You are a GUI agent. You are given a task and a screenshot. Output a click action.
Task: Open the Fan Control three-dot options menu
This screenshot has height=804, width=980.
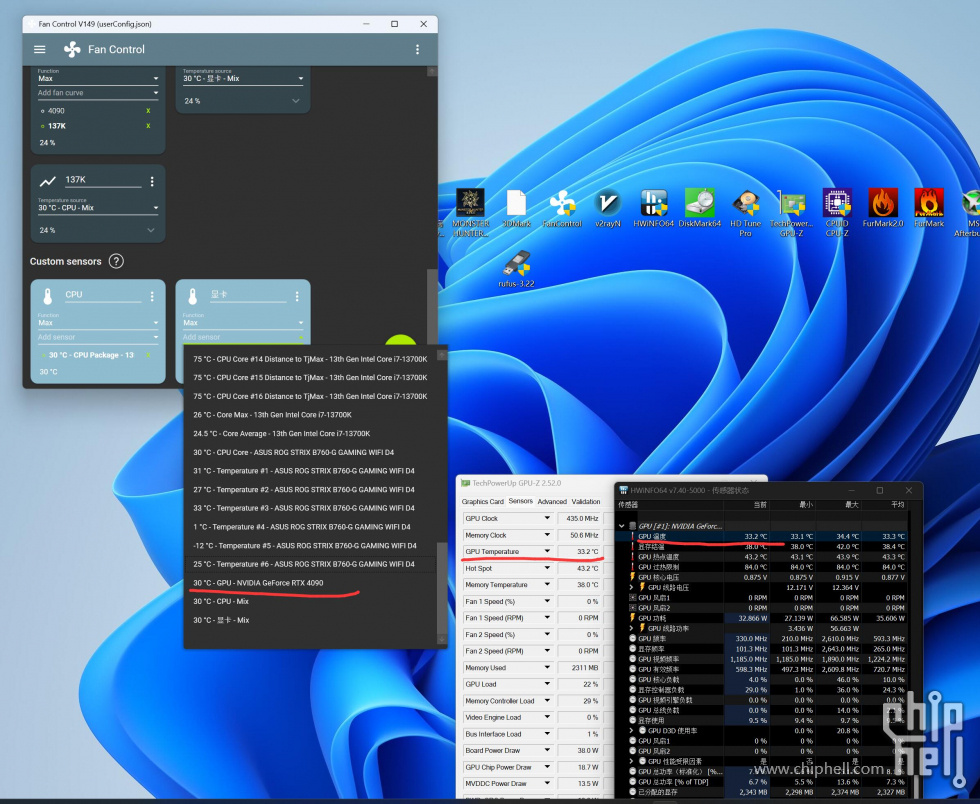pos(417,49)
